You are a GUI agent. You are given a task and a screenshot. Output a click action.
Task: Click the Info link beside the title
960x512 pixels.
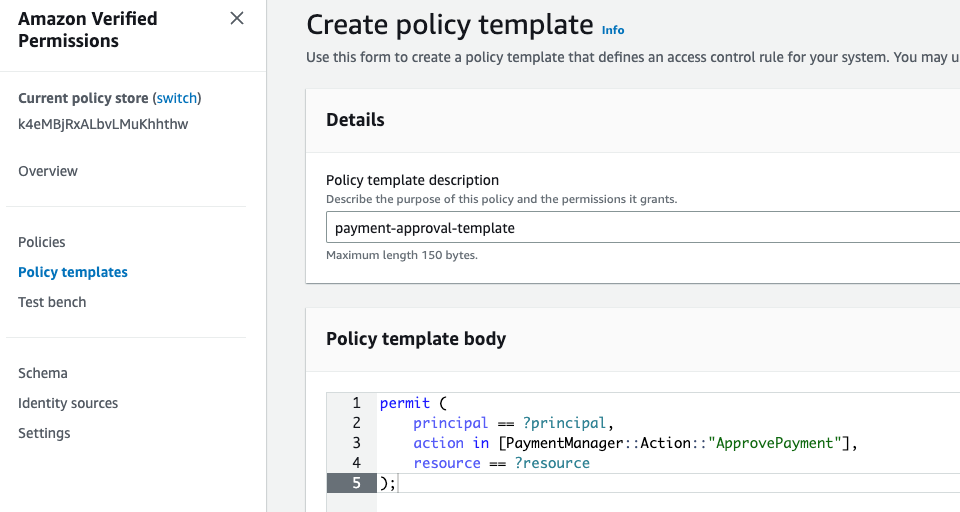613,30
